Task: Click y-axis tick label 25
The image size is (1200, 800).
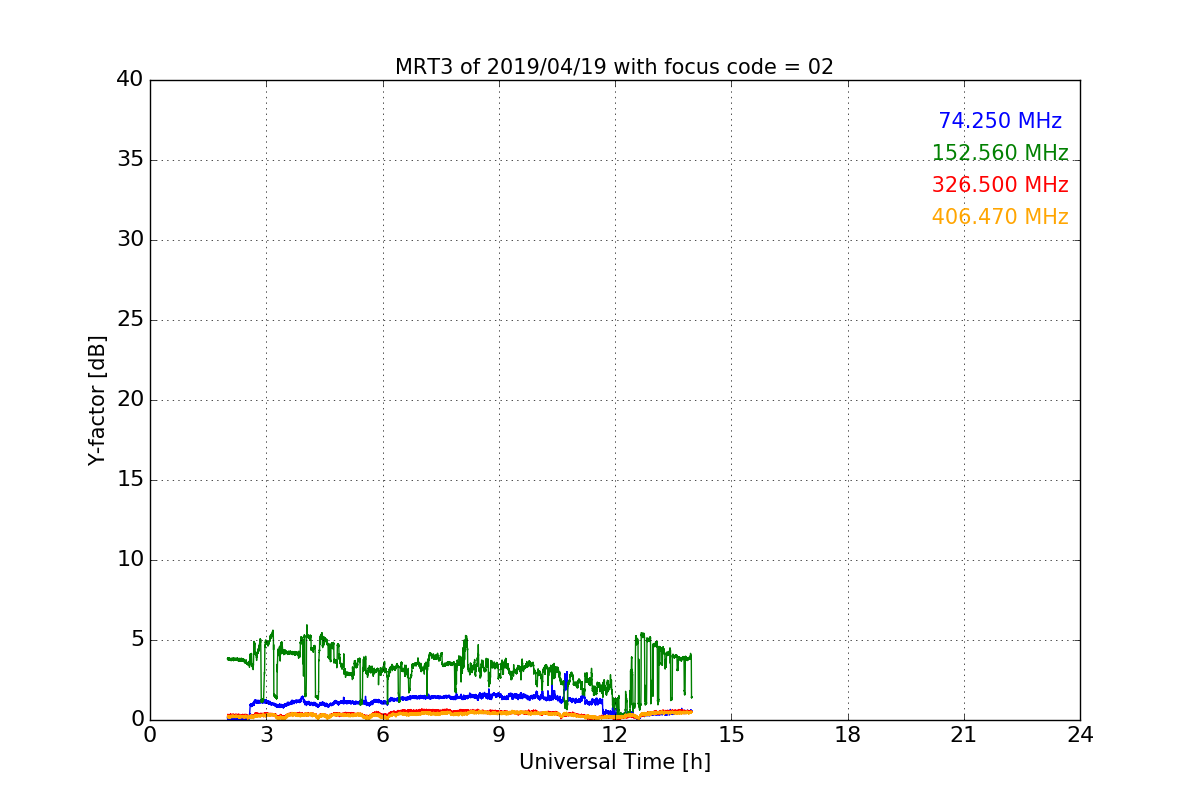Action: coord(130,320)
